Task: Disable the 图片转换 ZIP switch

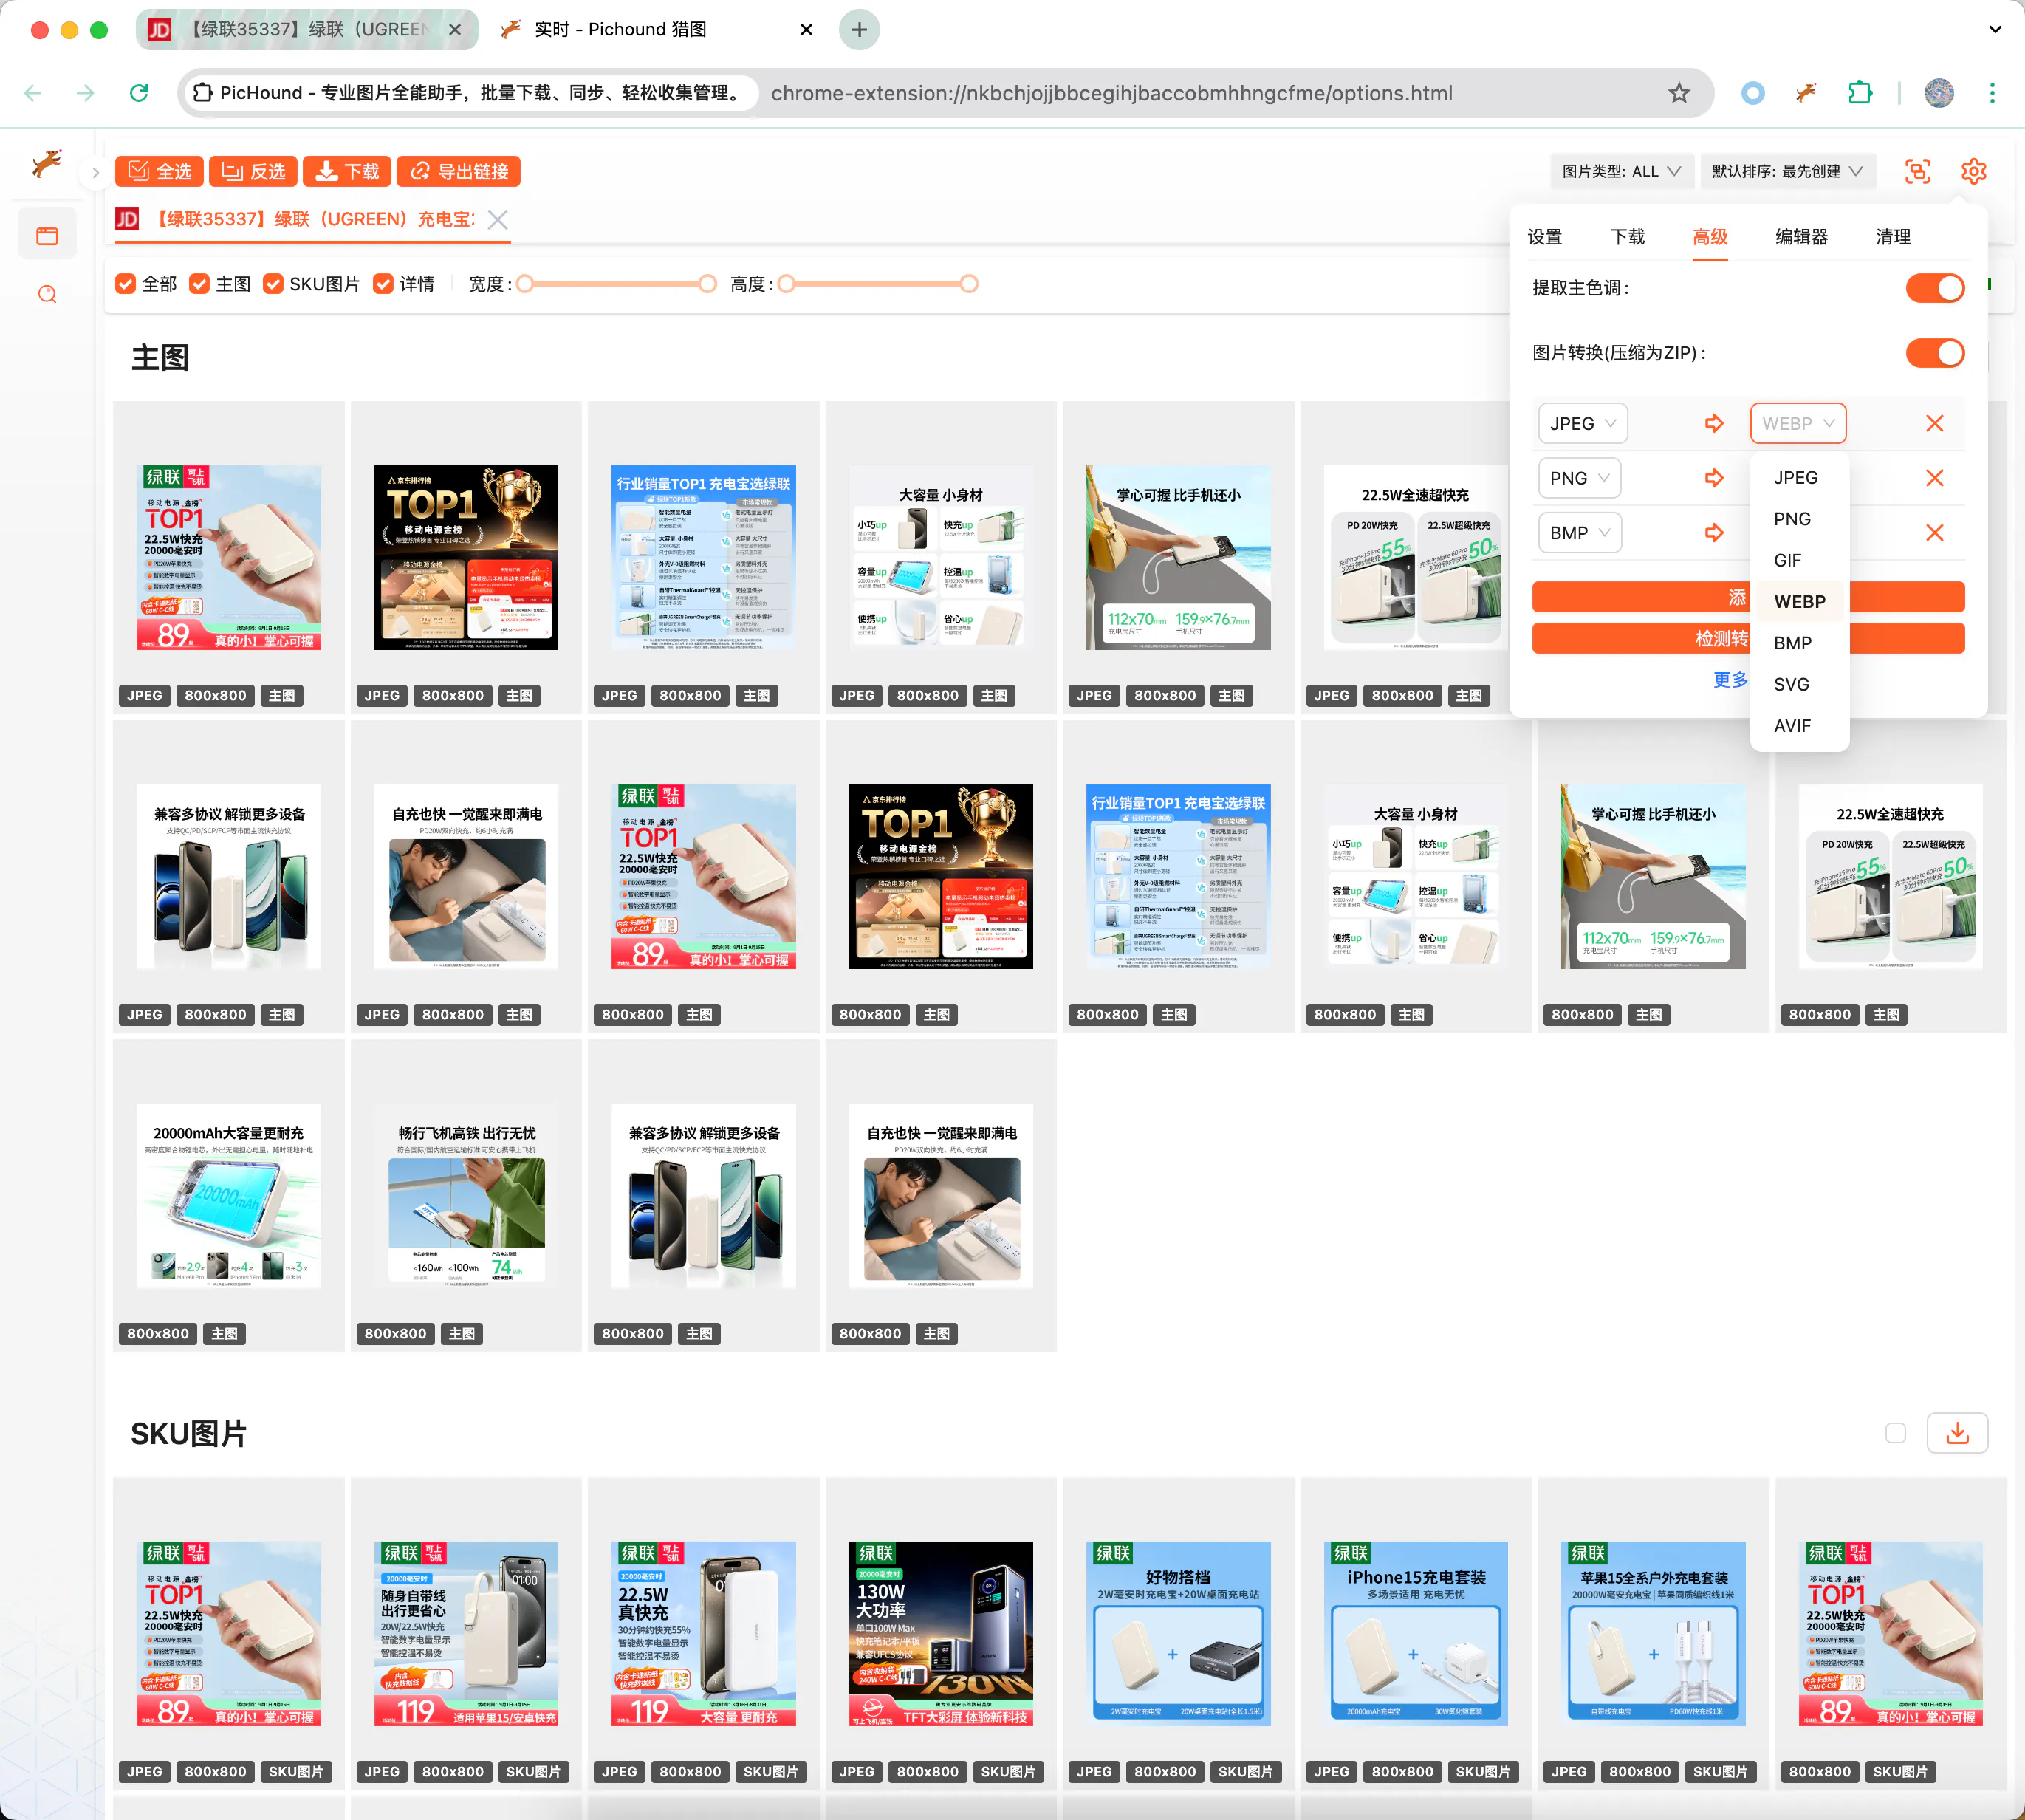Action: pyautogui.click(x=1934, y=353)
